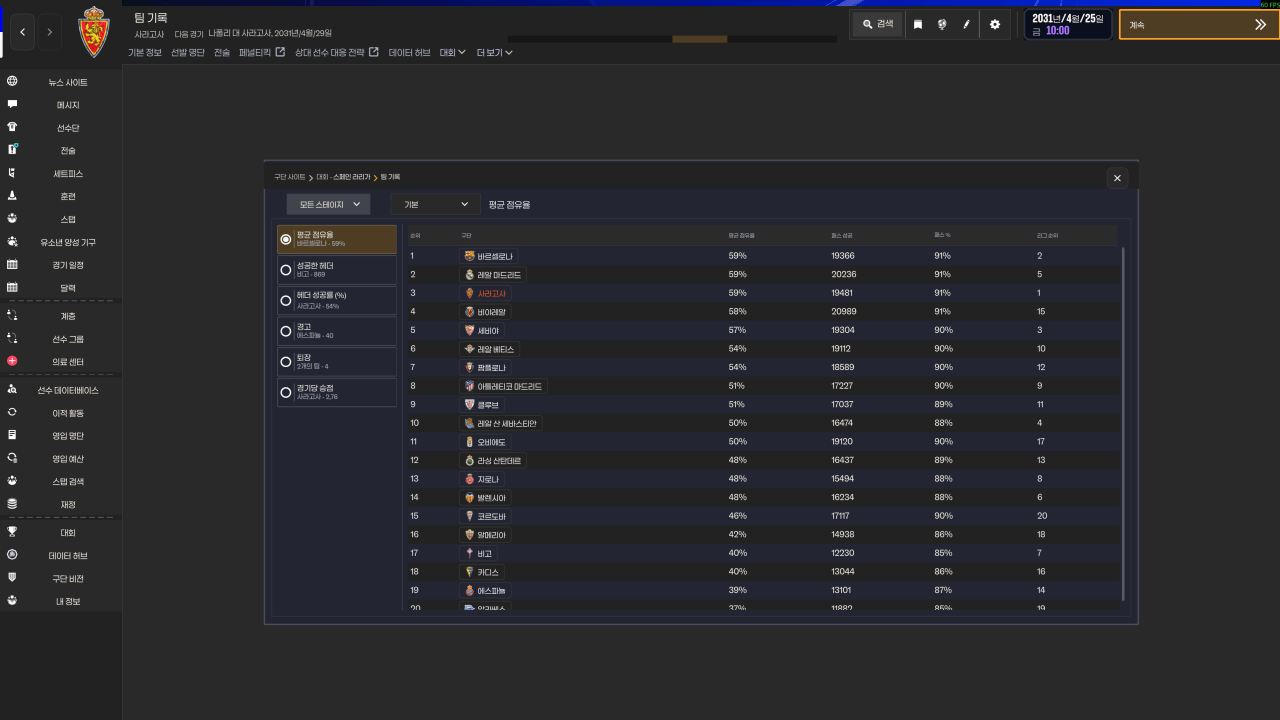Screen dimensions: 1280x720
Task: Select the 평균 점유율 radio option
Action: pos(337,239)
